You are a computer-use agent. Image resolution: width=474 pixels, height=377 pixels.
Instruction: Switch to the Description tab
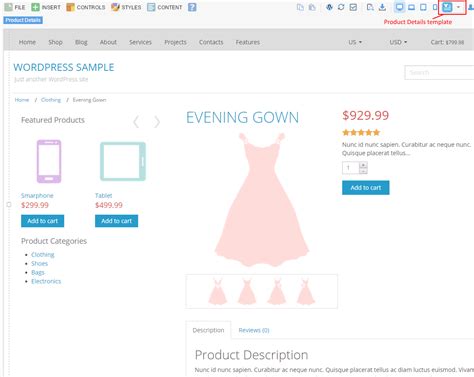[x=208, y=330]
